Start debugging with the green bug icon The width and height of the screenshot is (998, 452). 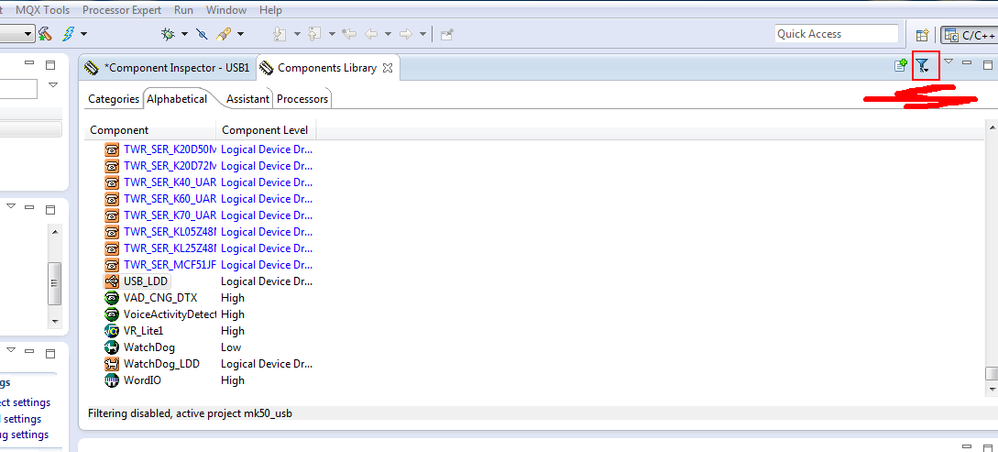[168, 34]
